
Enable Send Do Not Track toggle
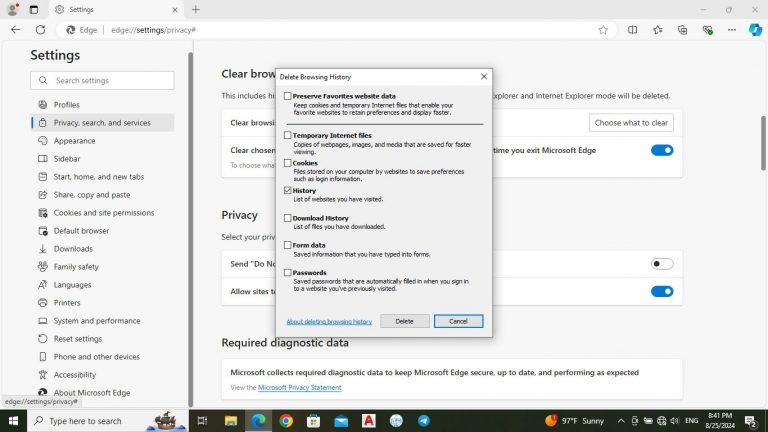(662, 264)
